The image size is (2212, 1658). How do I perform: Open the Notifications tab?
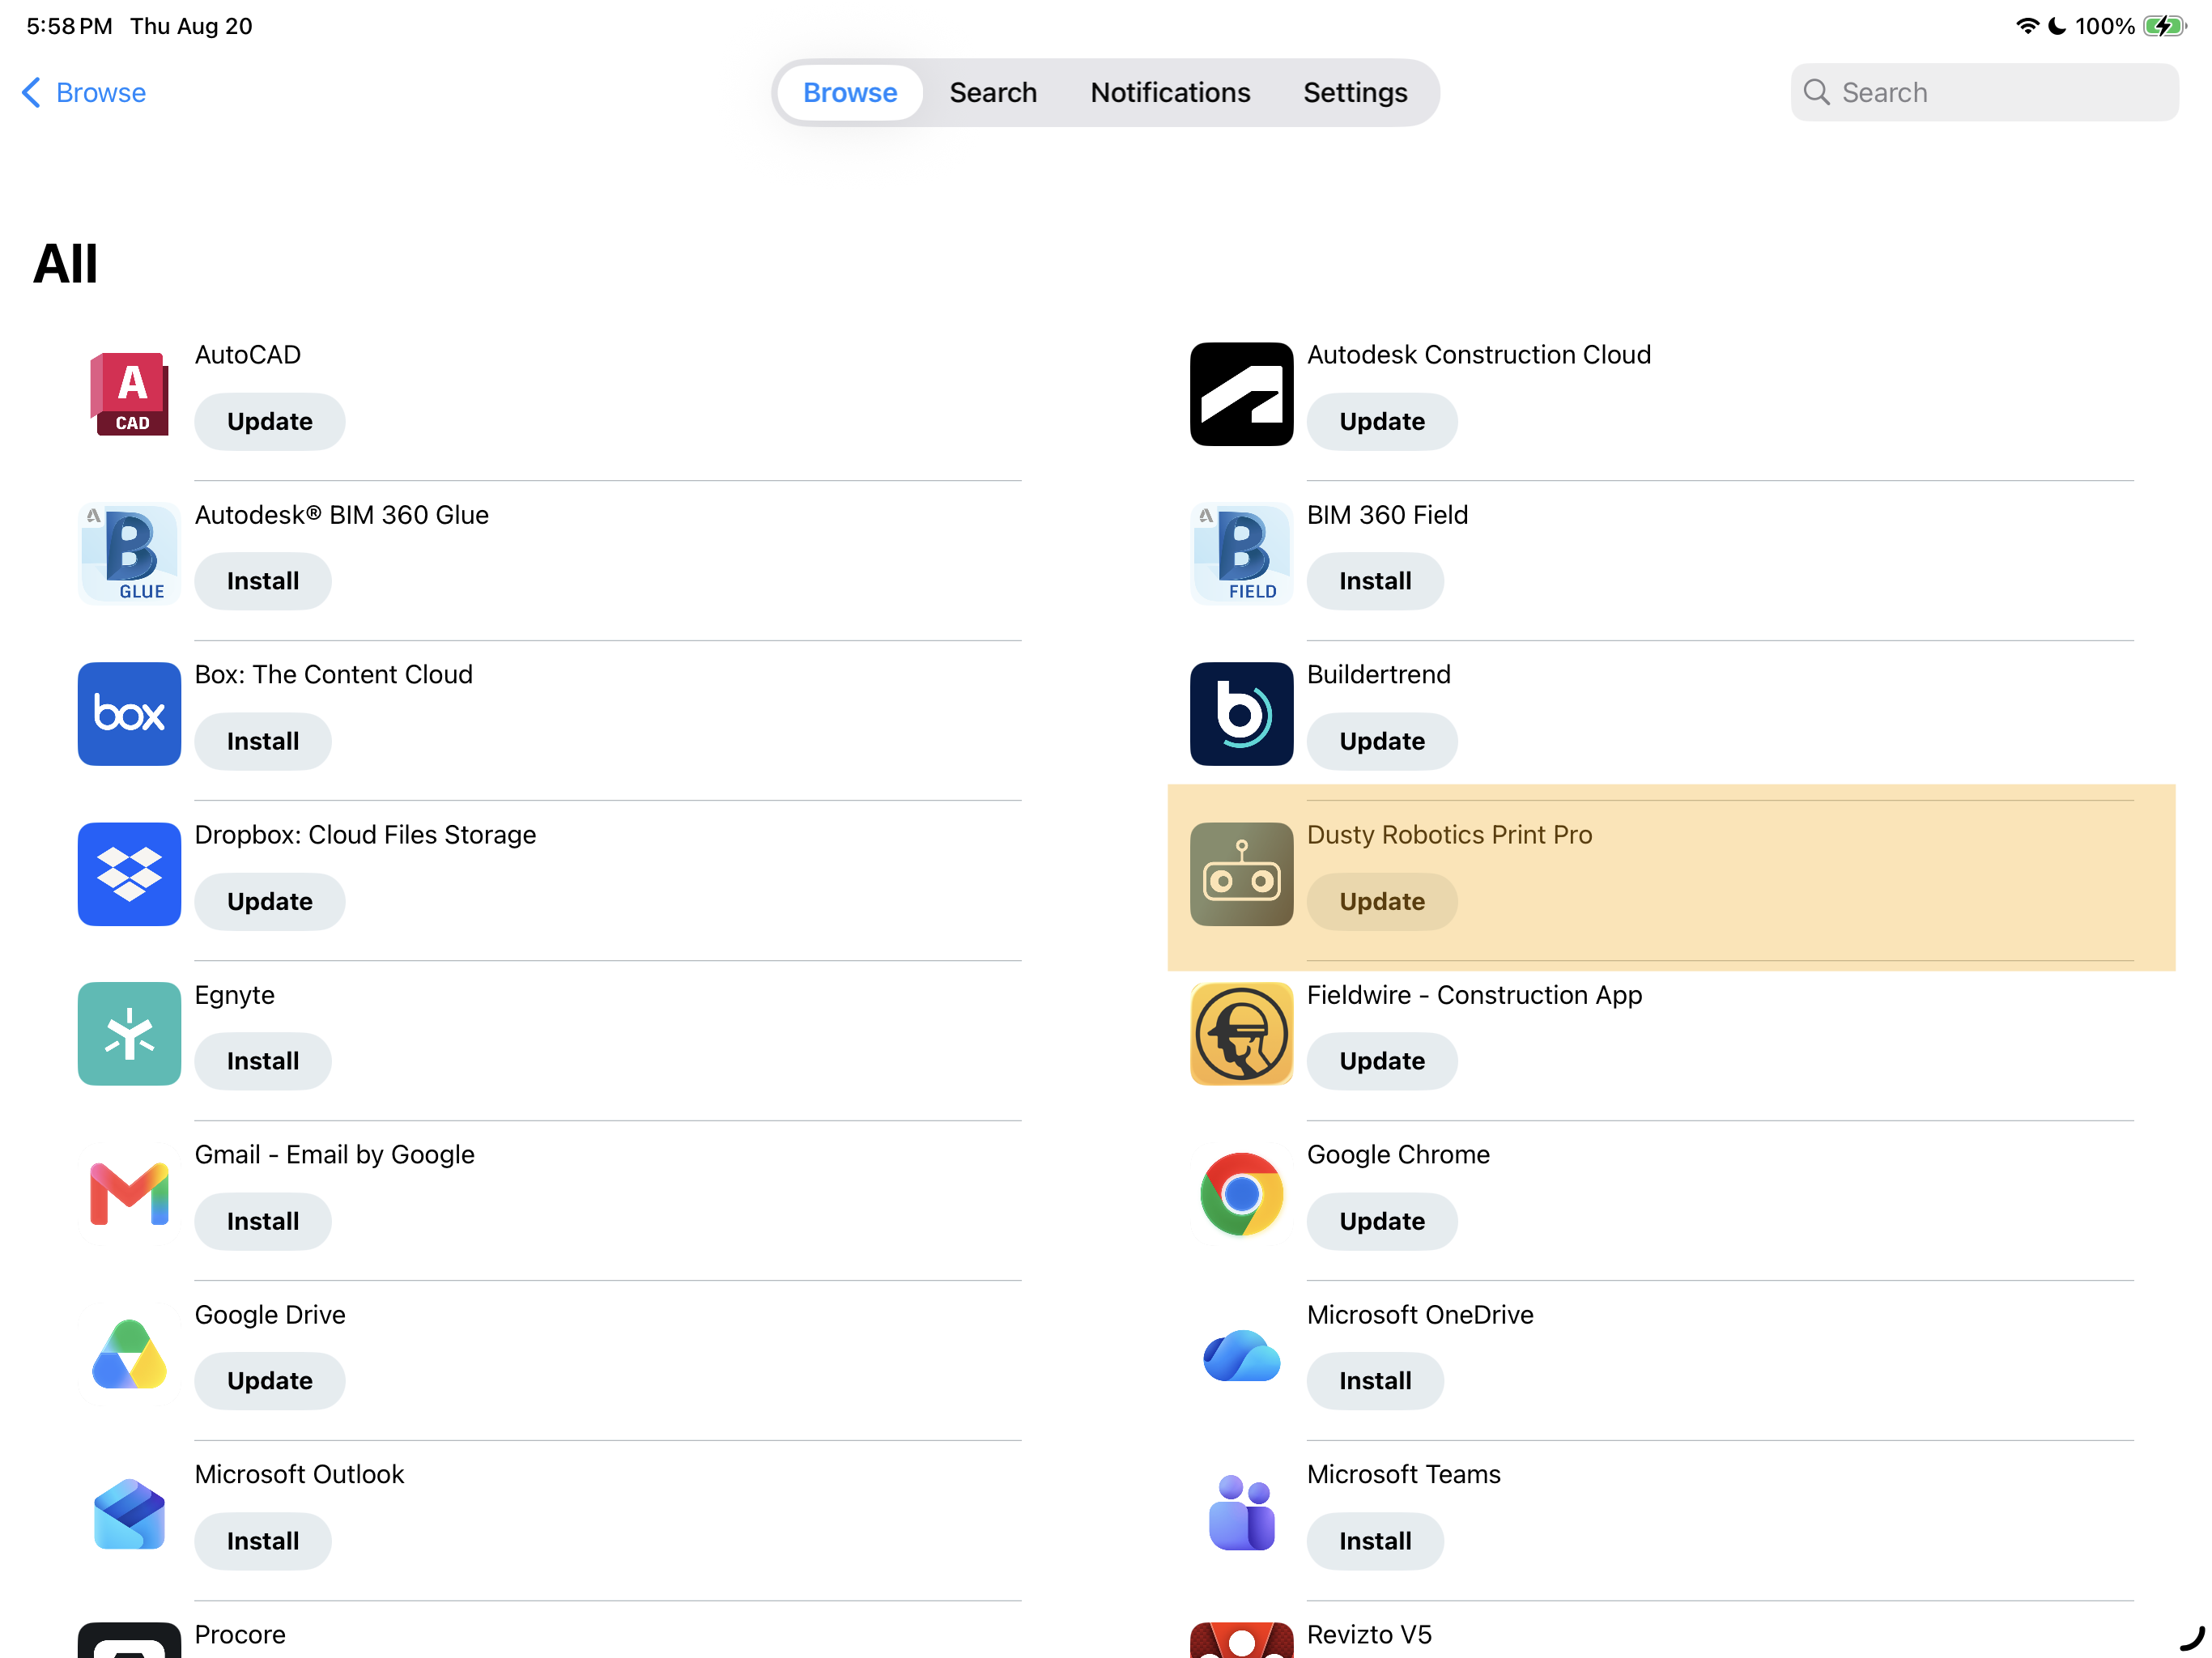(x=1170, y=92)
